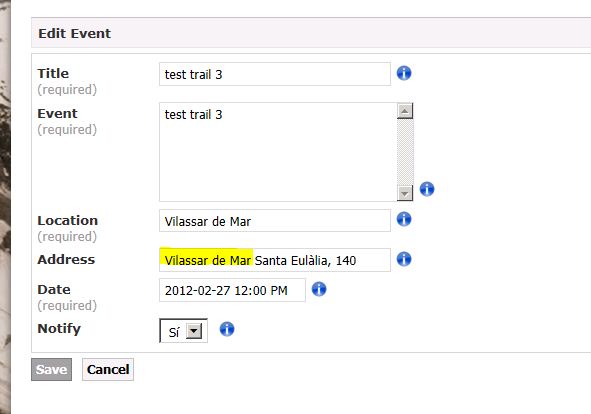Expand the Notify dropdown showing Sí

pyautogui.click(x=184, y=331)
